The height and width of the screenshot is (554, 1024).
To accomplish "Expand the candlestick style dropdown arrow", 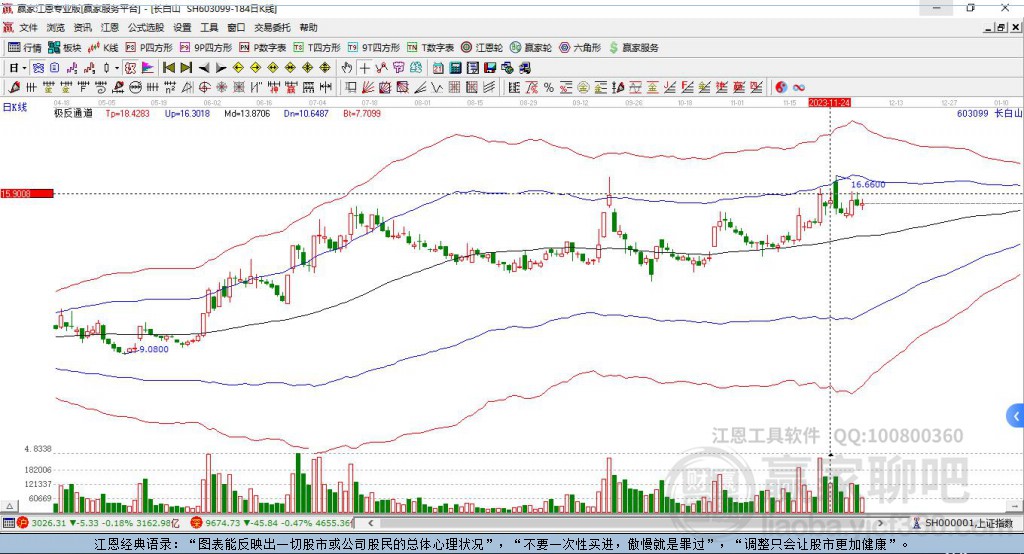I will (x=117, y=68).
